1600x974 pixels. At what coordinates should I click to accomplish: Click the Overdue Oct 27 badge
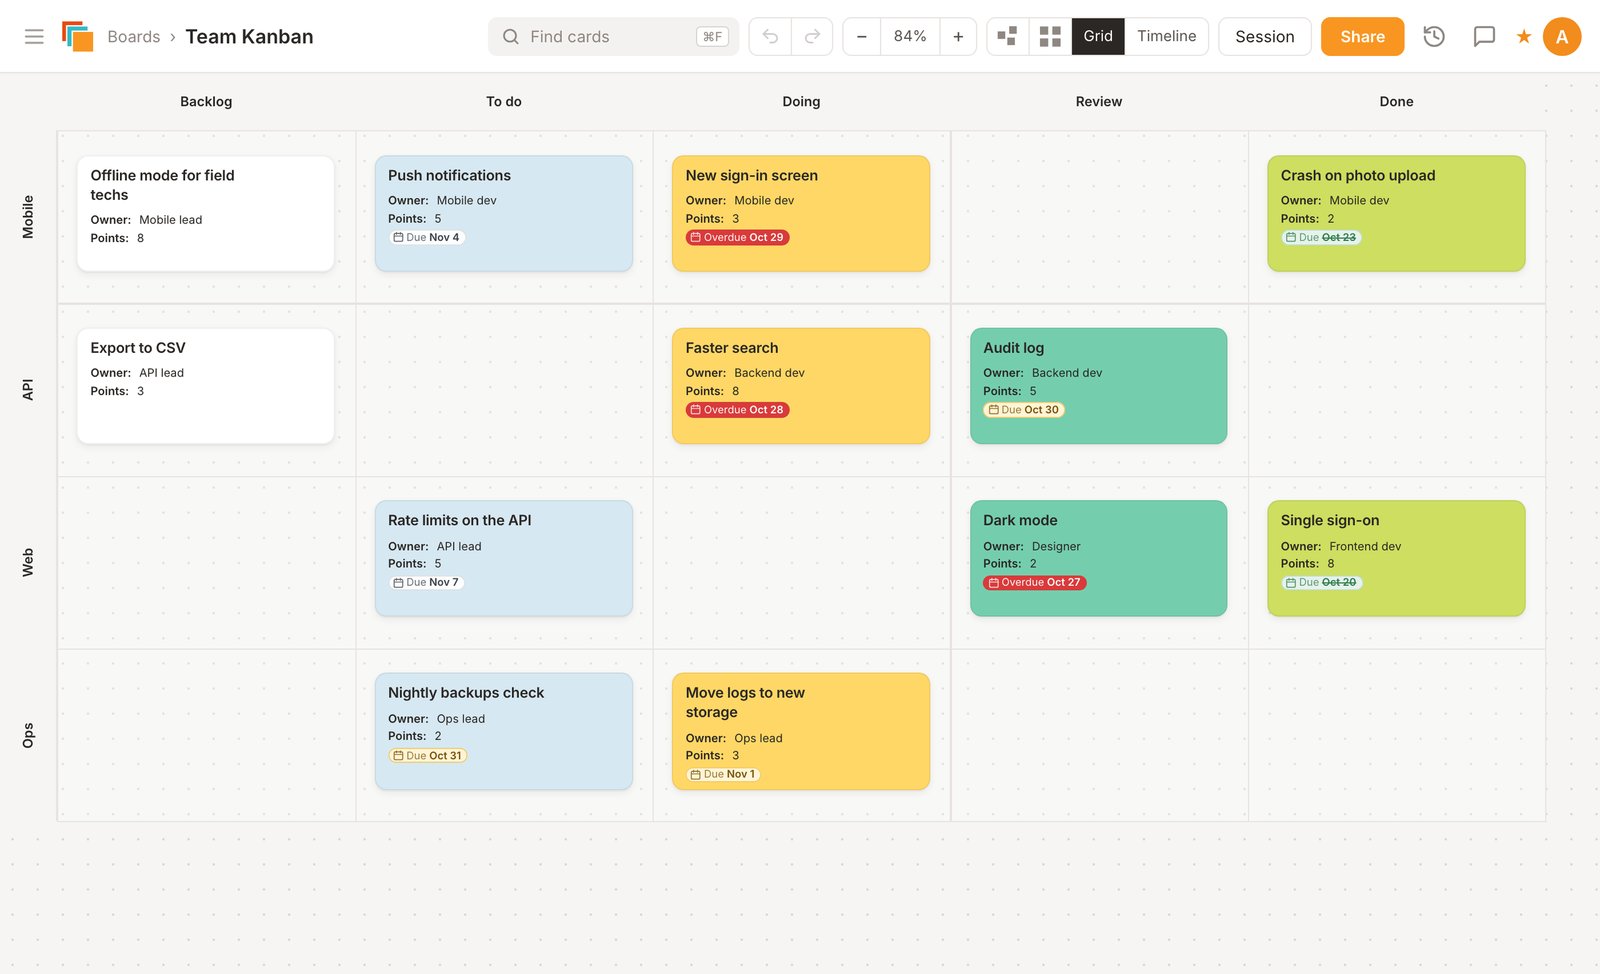click(x=1035, y=583)
